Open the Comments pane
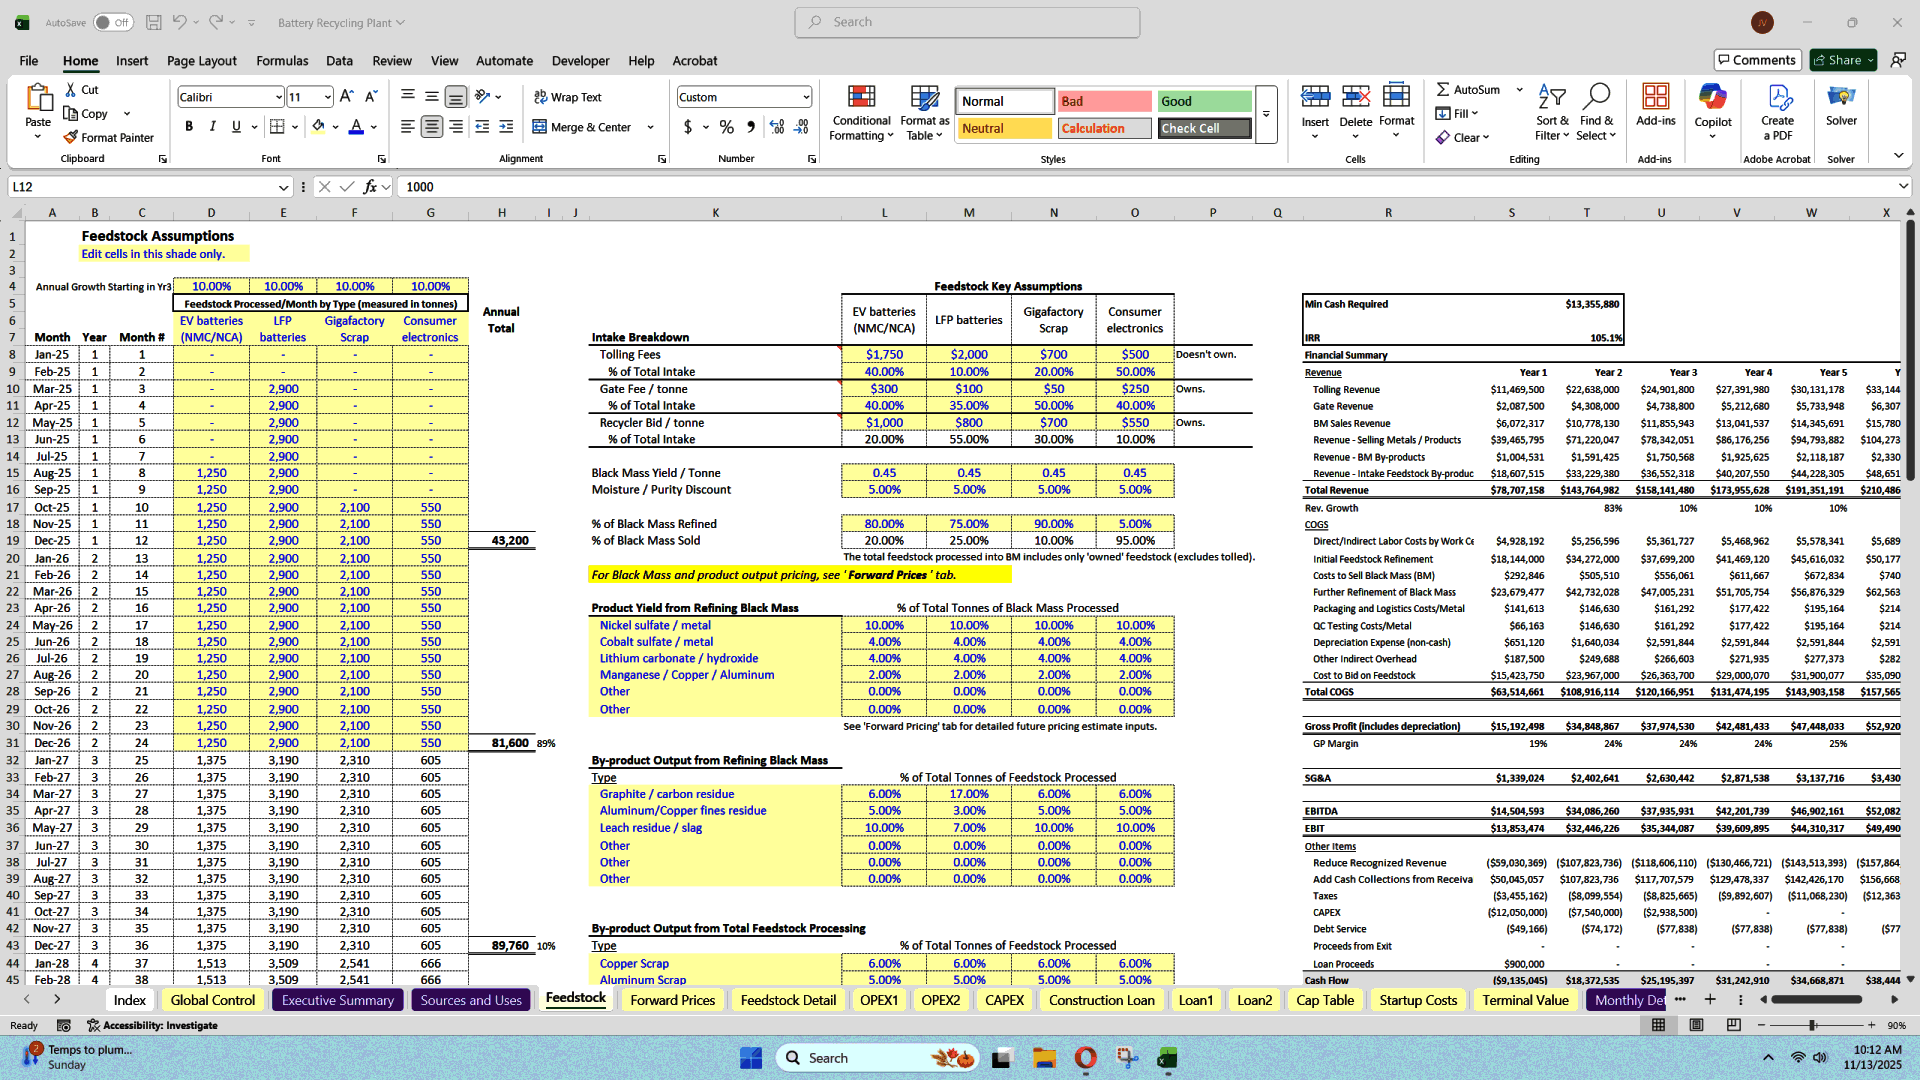1920x1080 pixels. pos(1757,59)
